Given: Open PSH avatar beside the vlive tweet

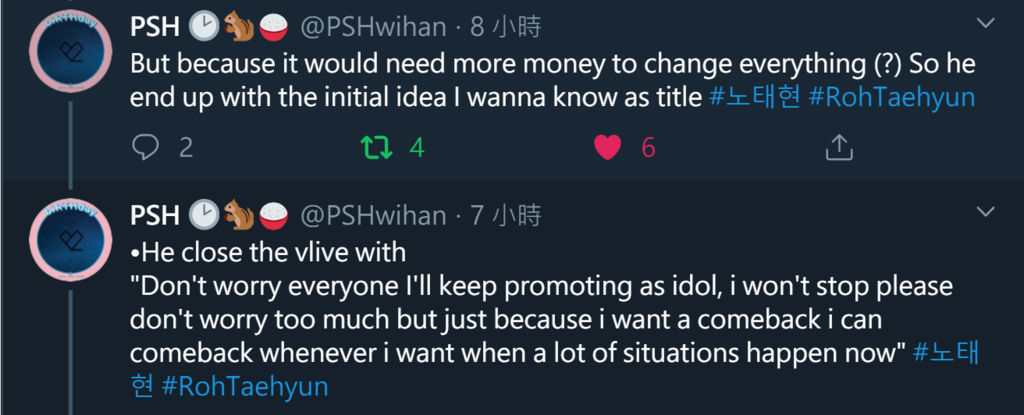Looking at the screenshot, I should pos(70,240).
